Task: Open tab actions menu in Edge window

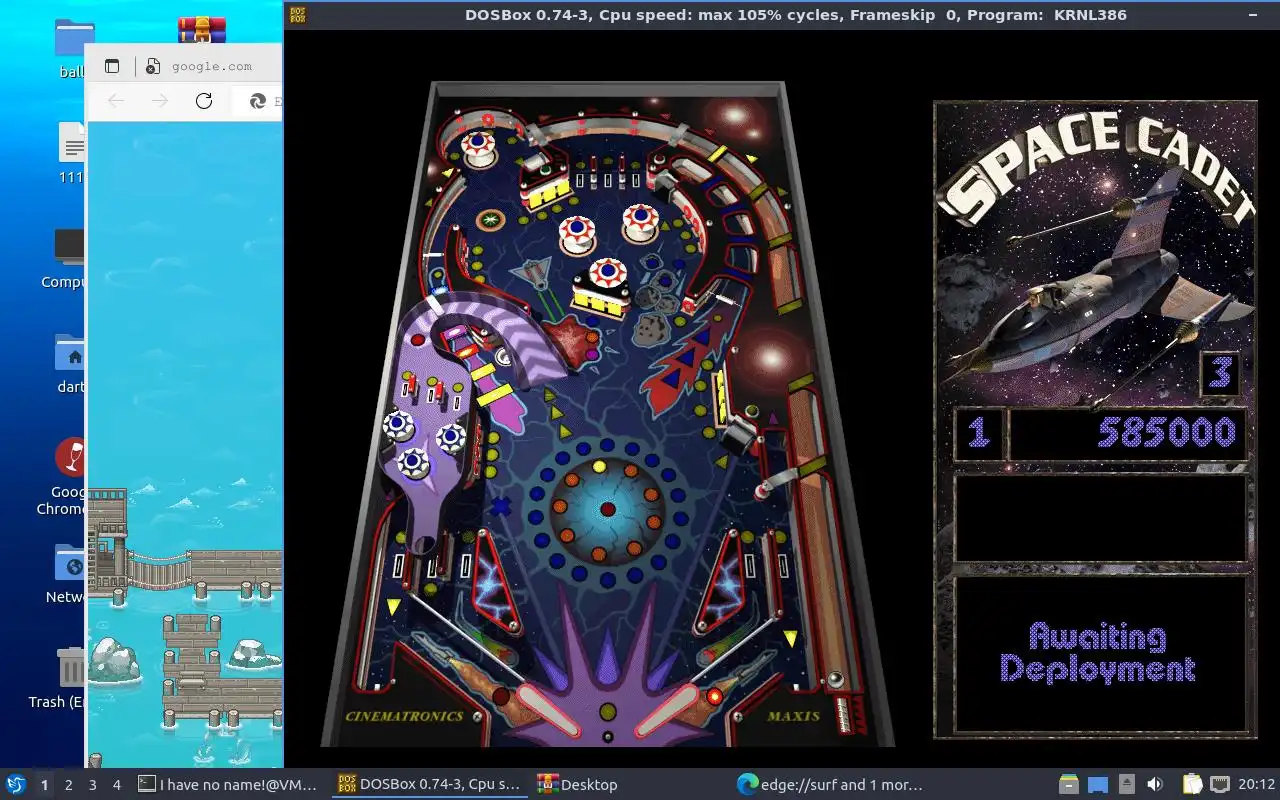Action: tap(112, 66)
